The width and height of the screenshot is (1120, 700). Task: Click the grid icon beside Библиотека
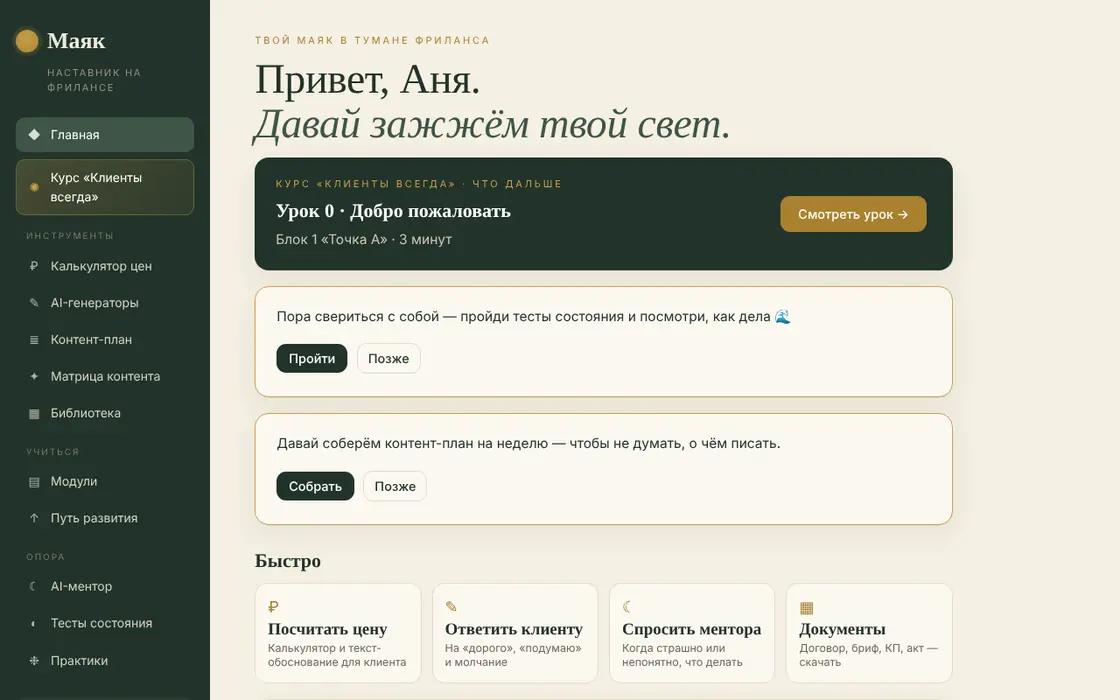pyautogui.click(x=34, y=414)
